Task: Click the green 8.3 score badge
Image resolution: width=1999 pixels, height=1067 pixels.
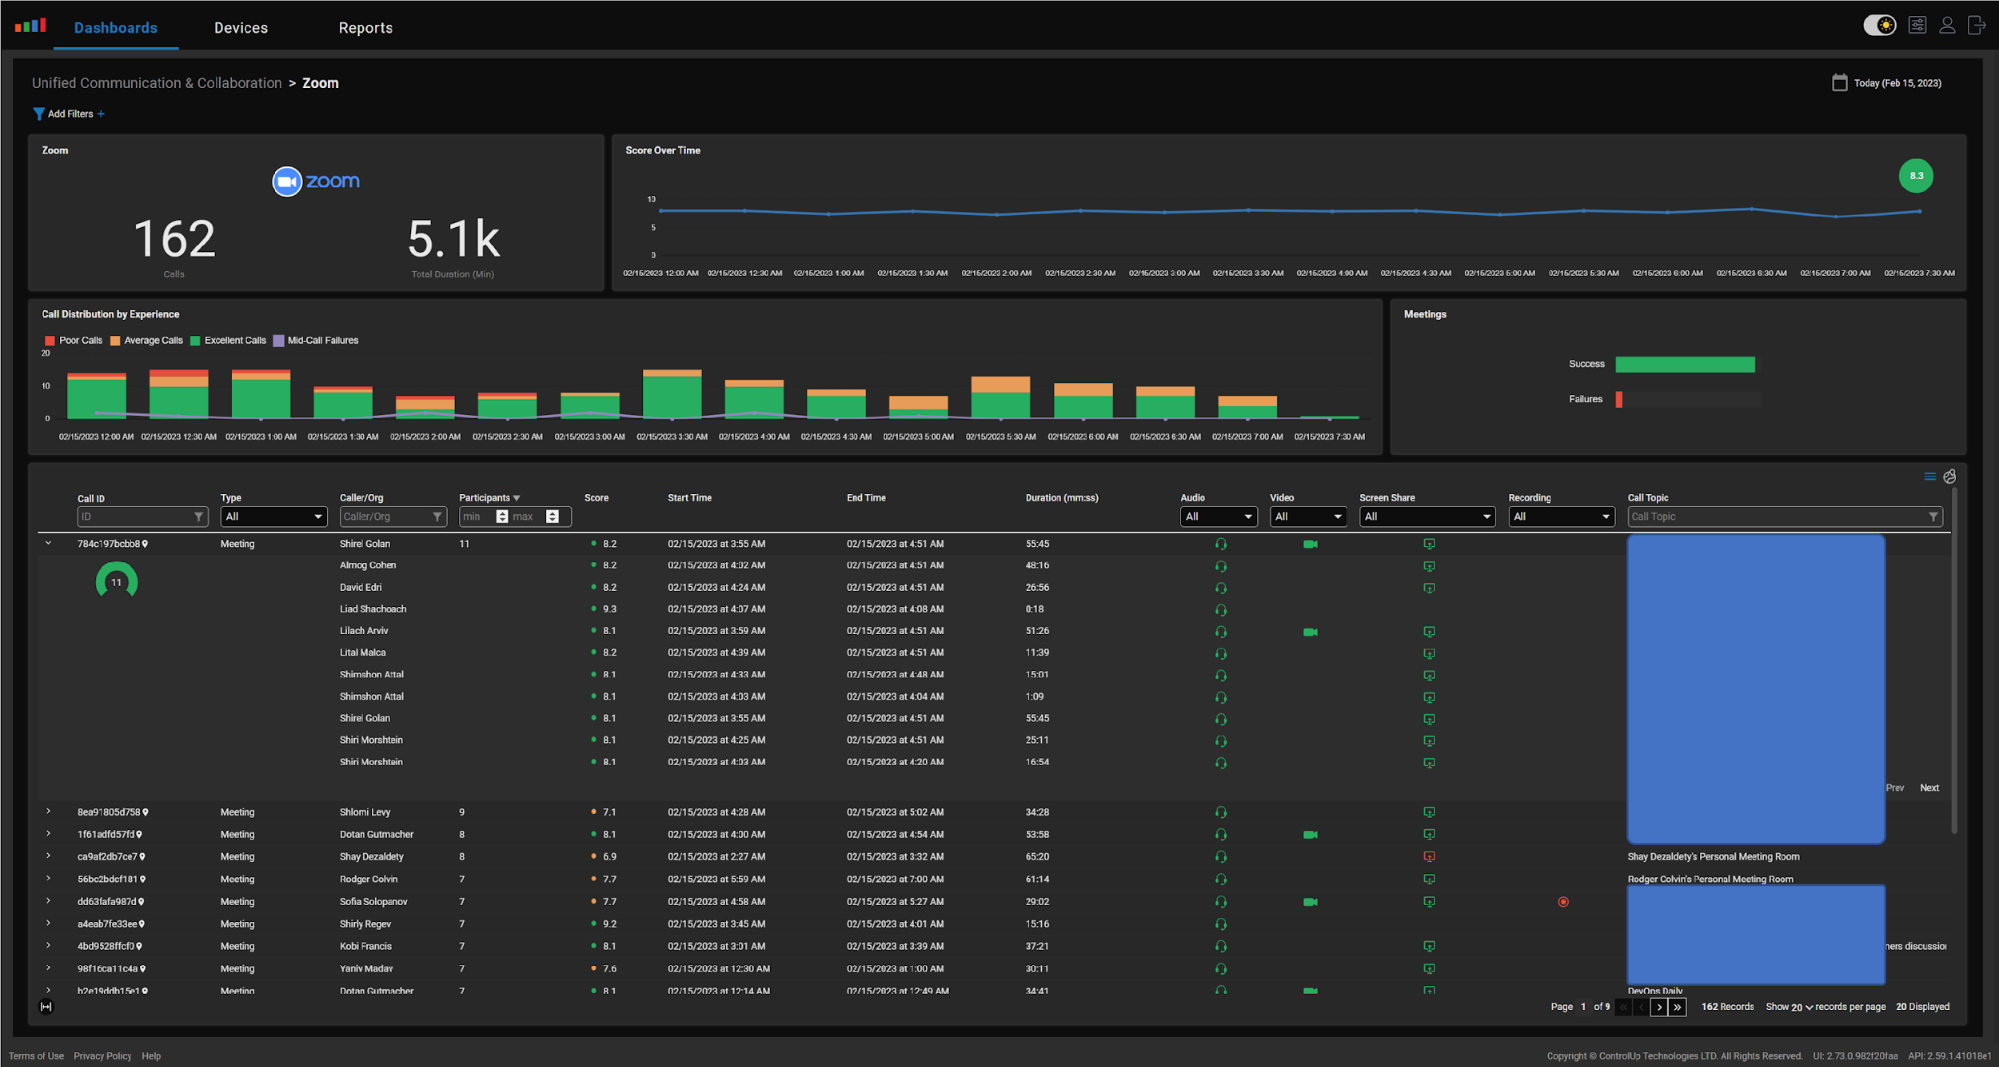Action: point(1916,176)
